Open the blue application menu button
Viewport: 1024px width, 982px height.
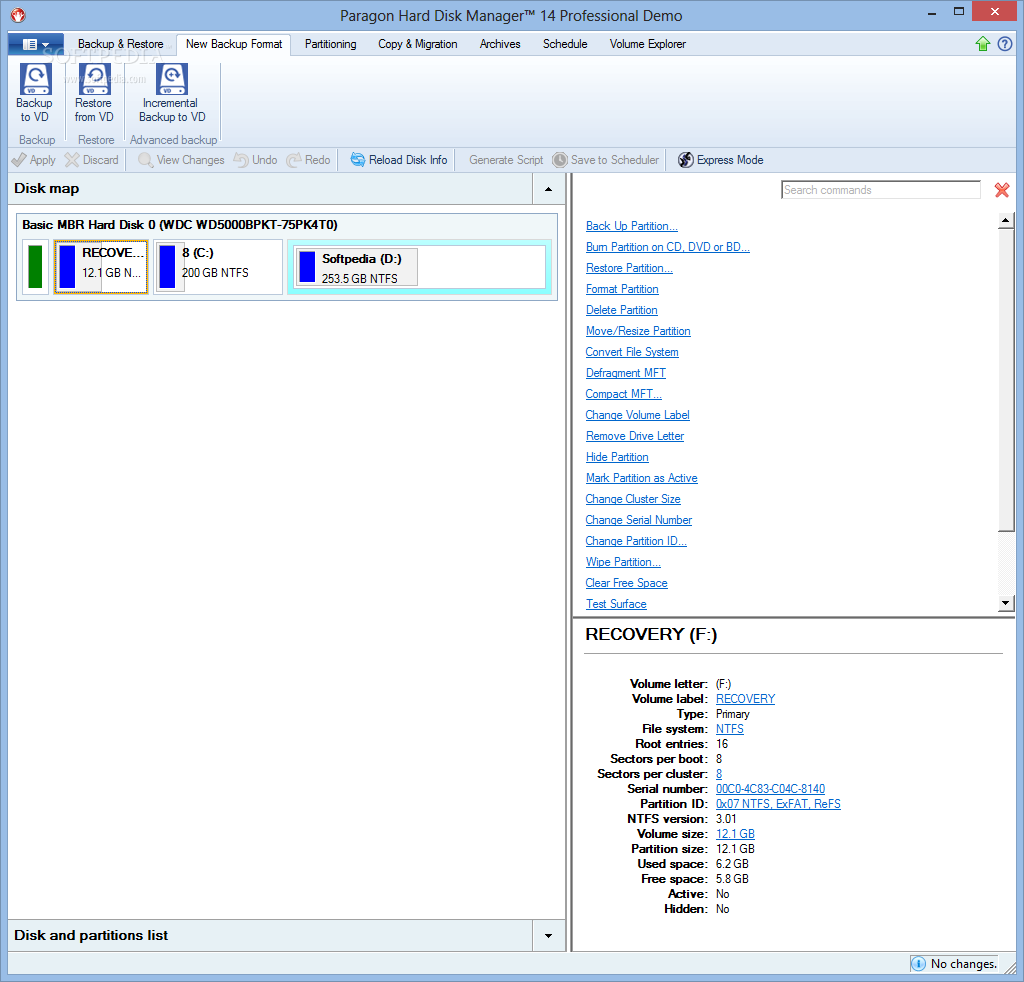point(36,44)
